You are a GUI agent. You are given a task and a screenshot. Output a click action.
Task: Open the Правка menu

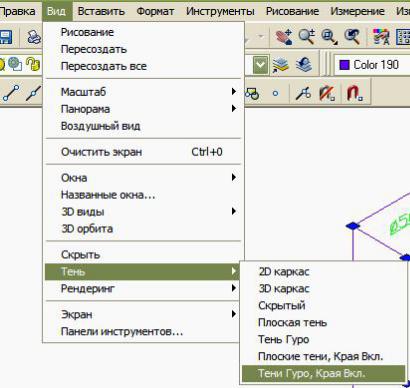(17, 11)
